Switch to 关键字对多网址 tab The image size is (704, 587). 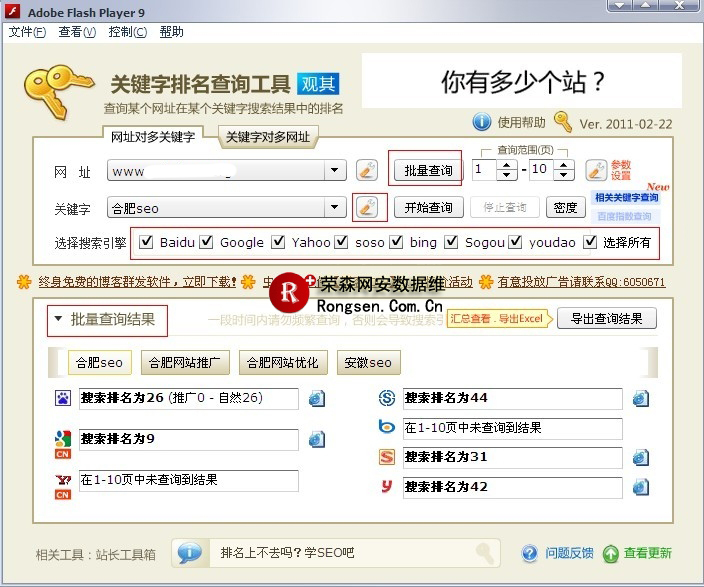pyautogui.click(x=267, y=137)
